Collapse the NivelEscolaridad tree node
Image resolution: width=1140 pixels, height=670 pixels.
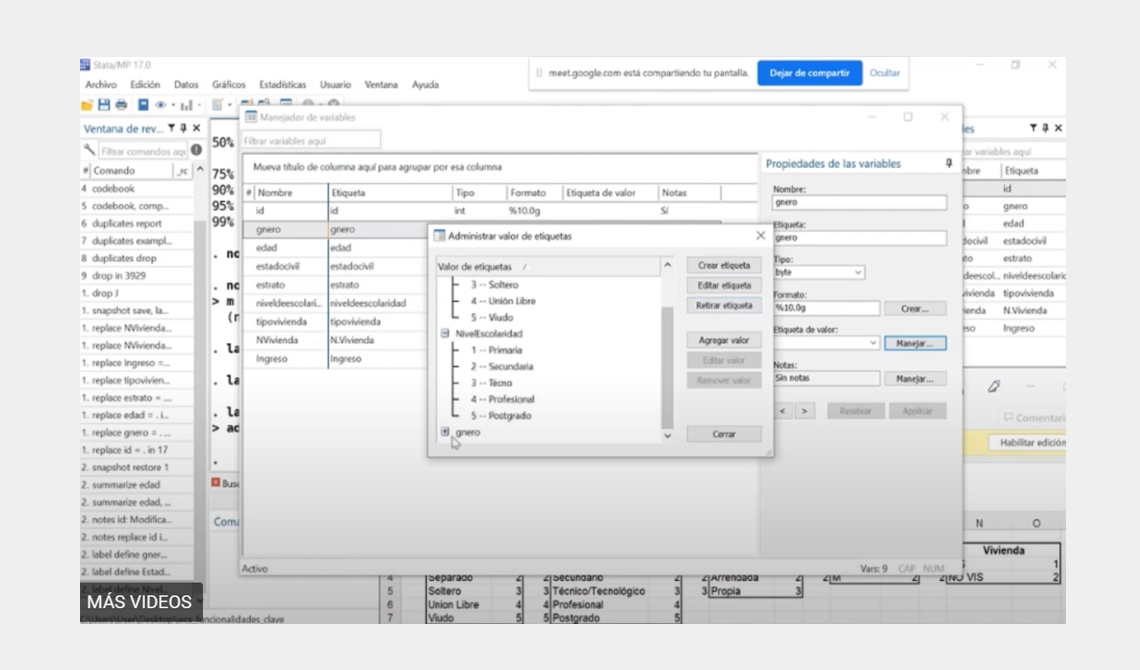click(x=445, y=334)
